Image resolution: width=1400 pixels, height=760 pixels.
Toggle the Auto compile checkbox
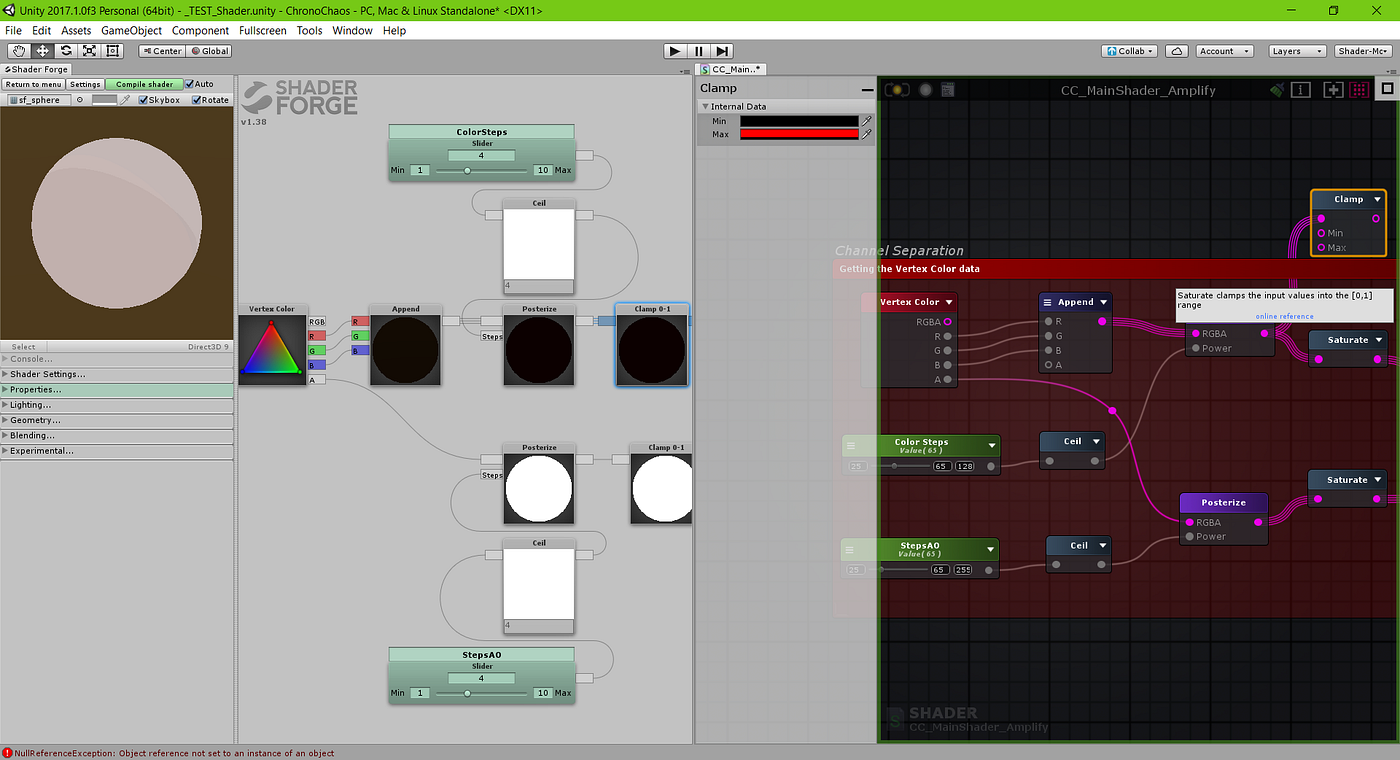point(190,84)
